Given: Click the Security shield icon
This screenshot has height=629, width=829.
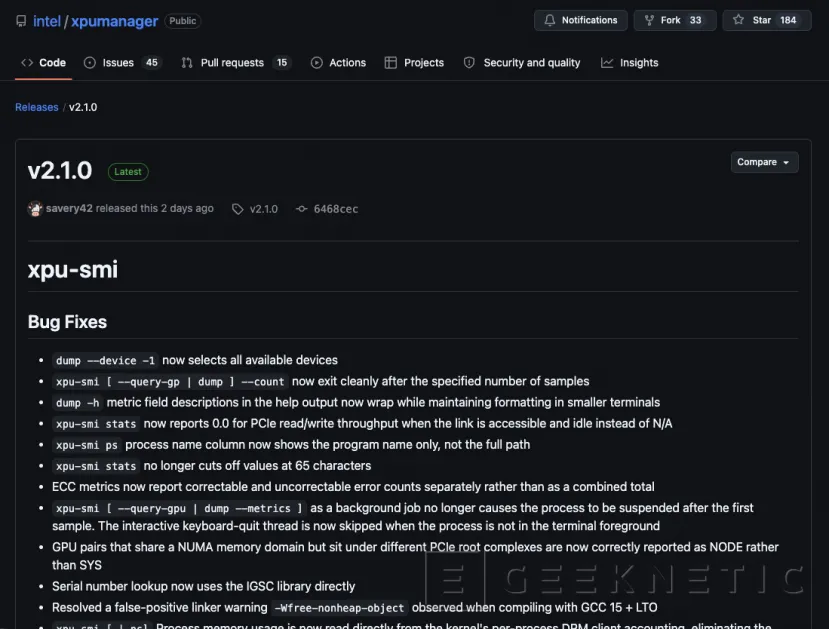Looking at the screenshot, I should tap(469, 62).
